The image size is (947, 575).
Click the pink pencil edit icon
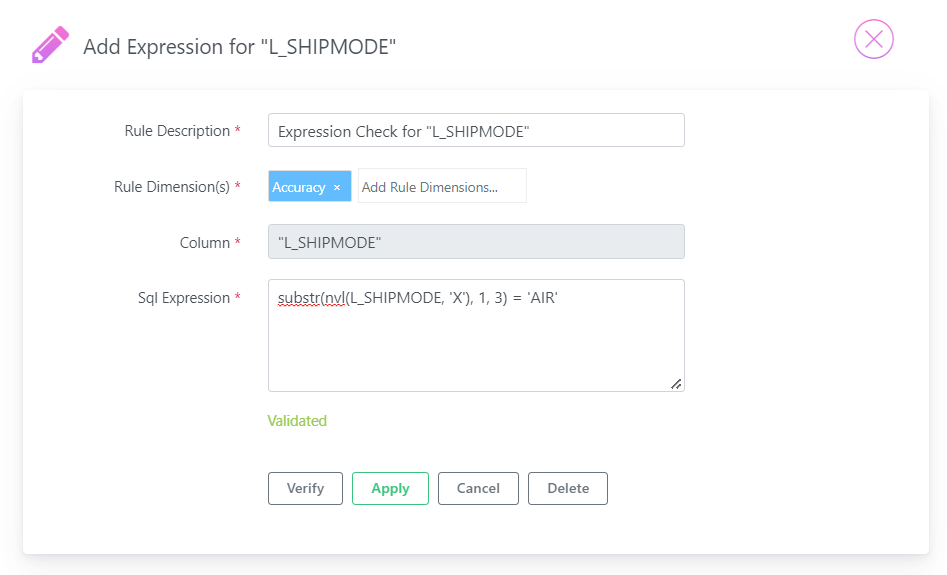click(x=50, y=44)
